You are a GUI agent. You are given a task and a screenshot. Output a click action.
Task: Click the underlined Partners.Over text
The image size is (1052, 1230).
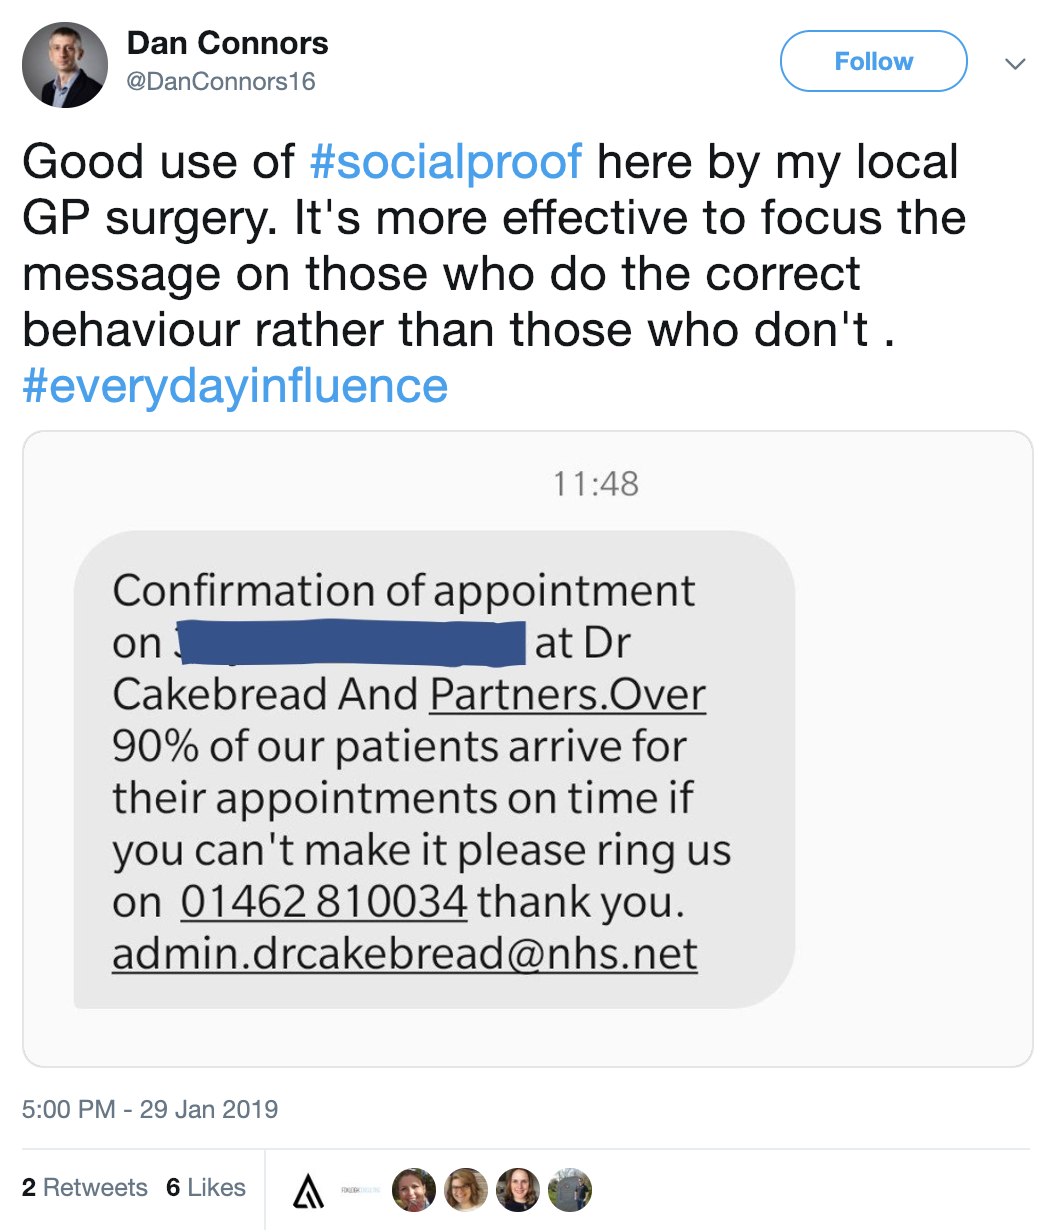pos(568,695)
